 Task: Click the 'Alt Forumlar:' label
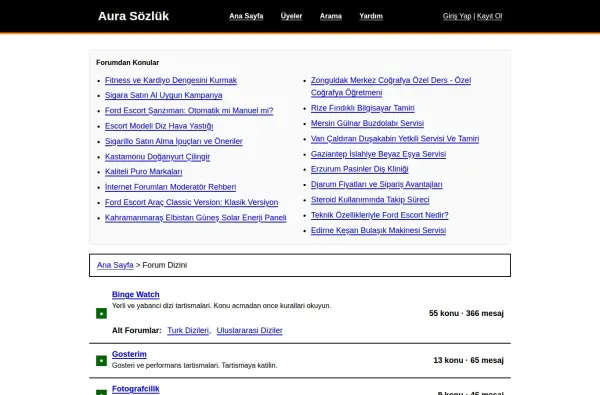click(137, 330)
